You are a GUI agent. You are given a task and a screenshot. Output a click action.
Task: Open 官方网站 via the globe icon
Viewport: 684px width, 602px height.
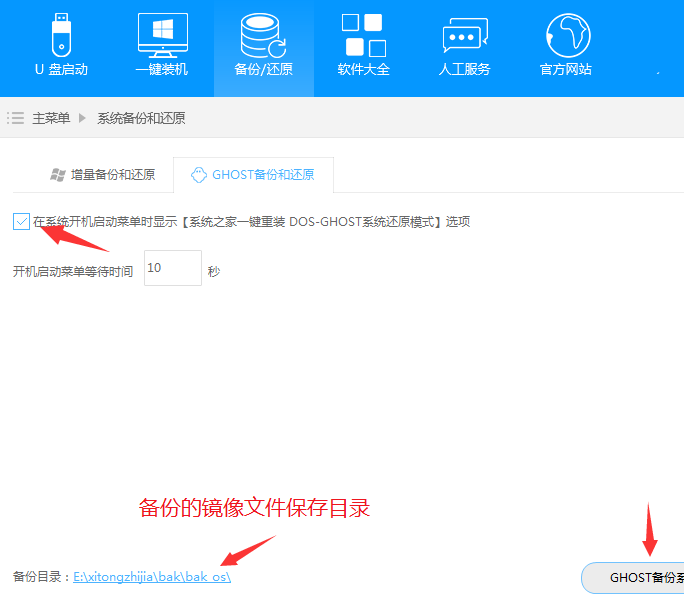pyautogui.click(x=567, y=35)
